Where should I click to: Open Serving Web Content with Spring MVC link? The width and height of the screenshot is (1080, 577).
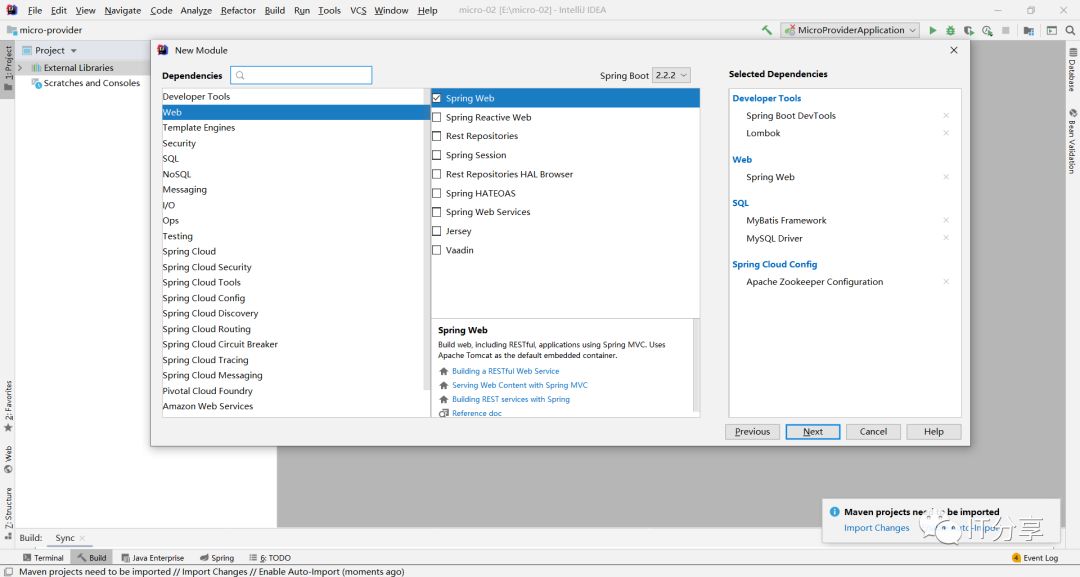pos(520,385)
